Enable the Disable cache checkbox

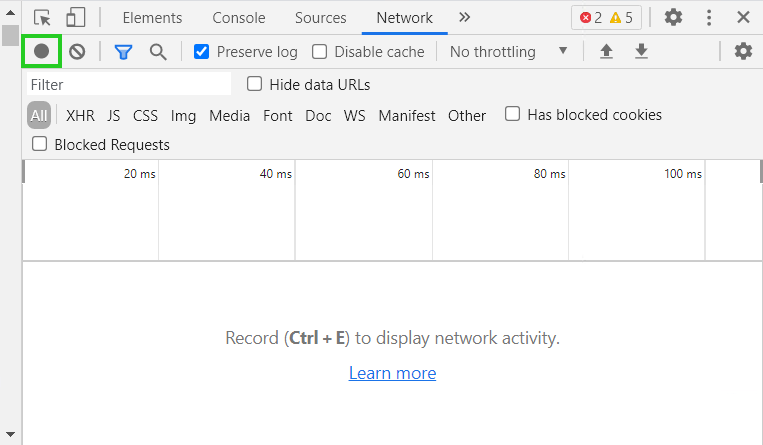(320, 51)
